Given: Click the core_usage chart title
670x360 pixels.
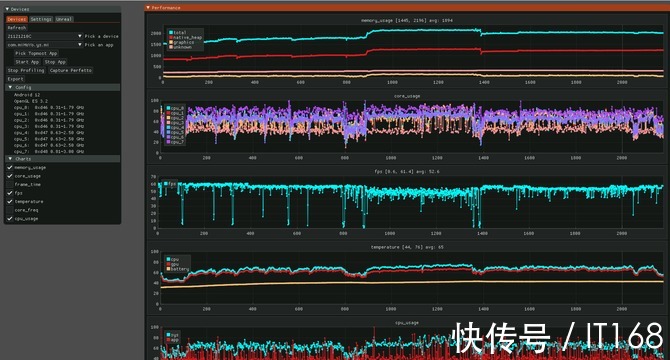Looking at the screenshot, I should point(406,96).
